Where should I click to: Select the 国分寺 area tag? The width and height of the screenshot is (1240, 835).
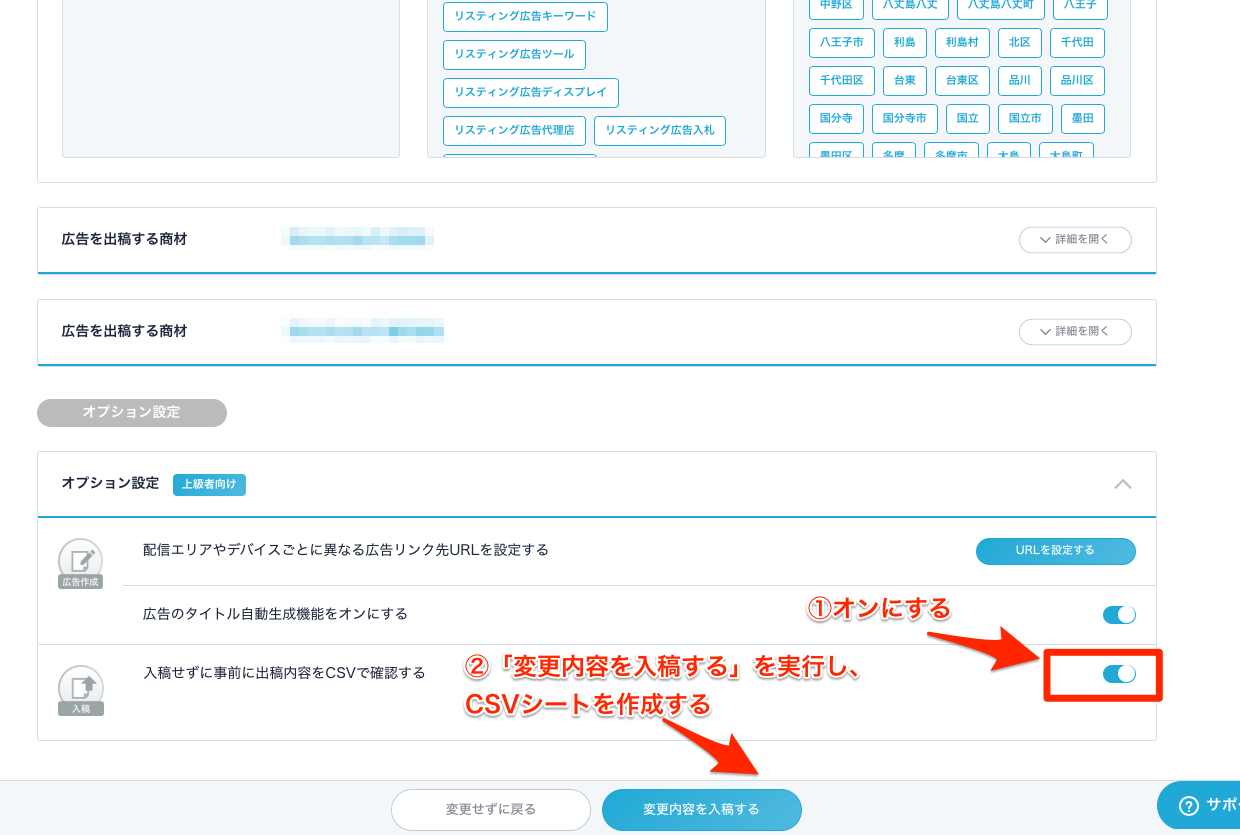click(836, 118)
